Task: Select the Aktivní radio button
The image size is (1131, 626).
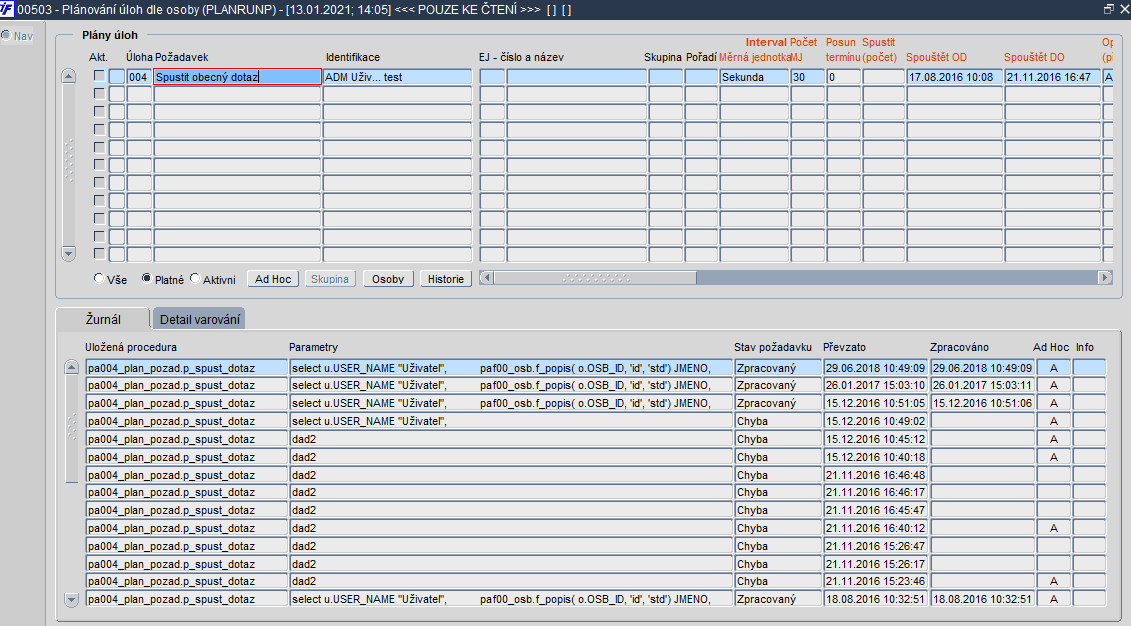Action: (x=195, y=278)
